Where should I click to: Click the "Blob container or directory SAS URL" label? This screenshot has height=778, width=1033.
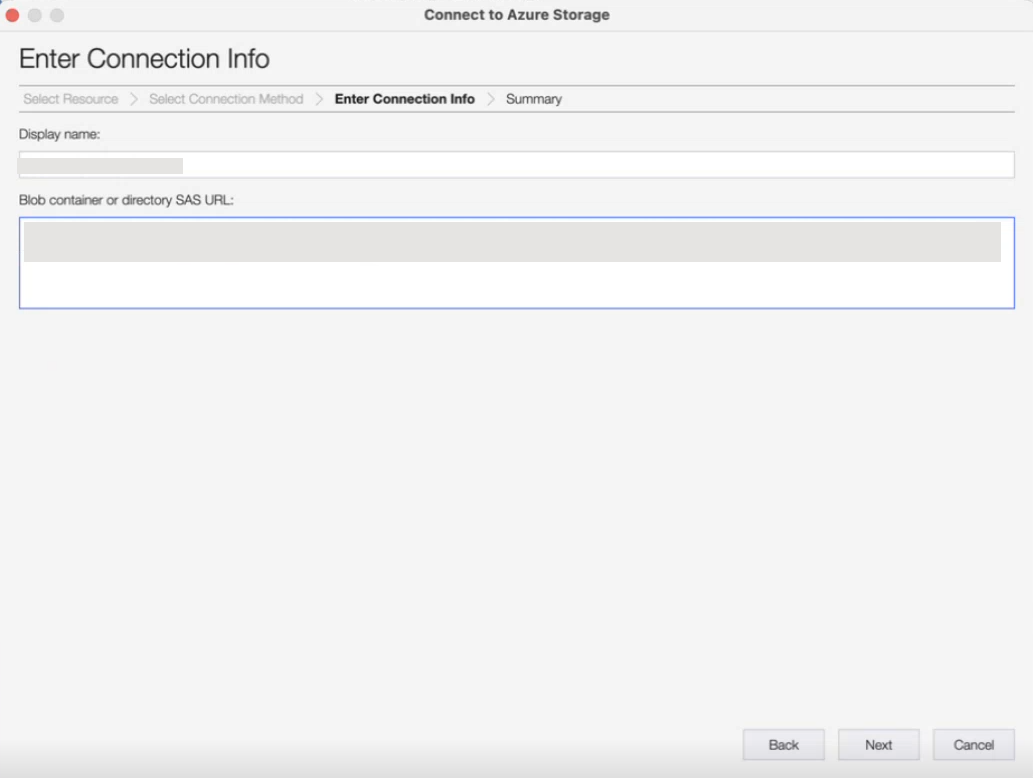click(126, 200)
